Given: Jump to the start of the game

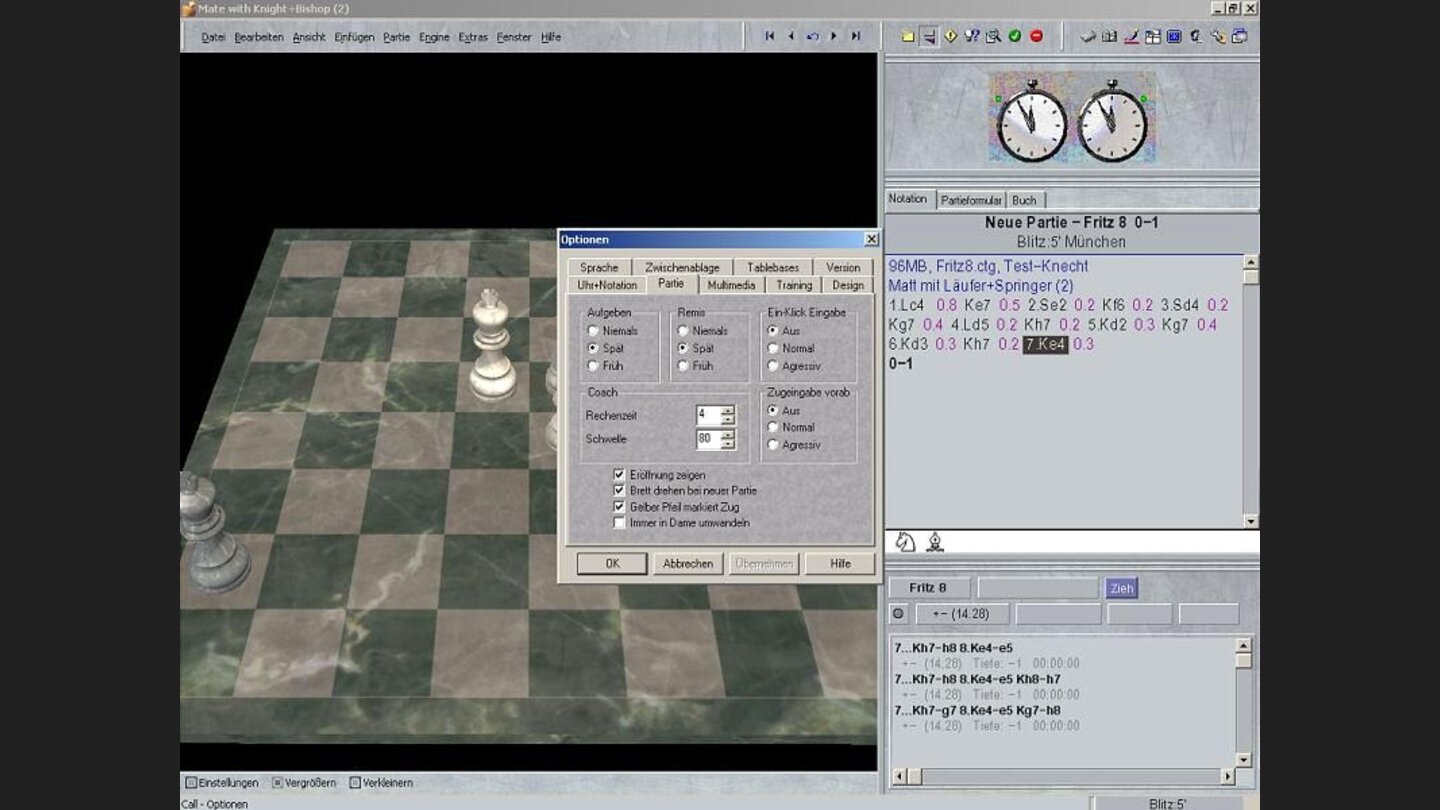Looking at the screenshot, I should tap(769, 36).
